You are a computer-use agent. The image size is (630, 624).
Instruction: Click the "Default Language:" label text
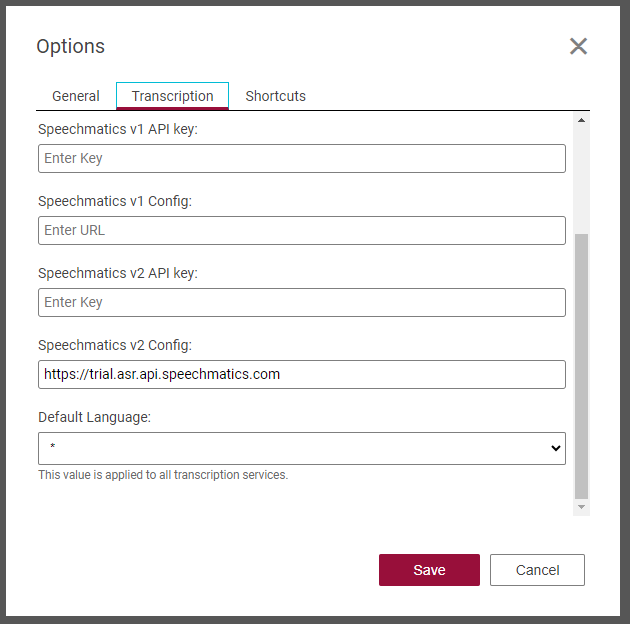pos(95,417)
